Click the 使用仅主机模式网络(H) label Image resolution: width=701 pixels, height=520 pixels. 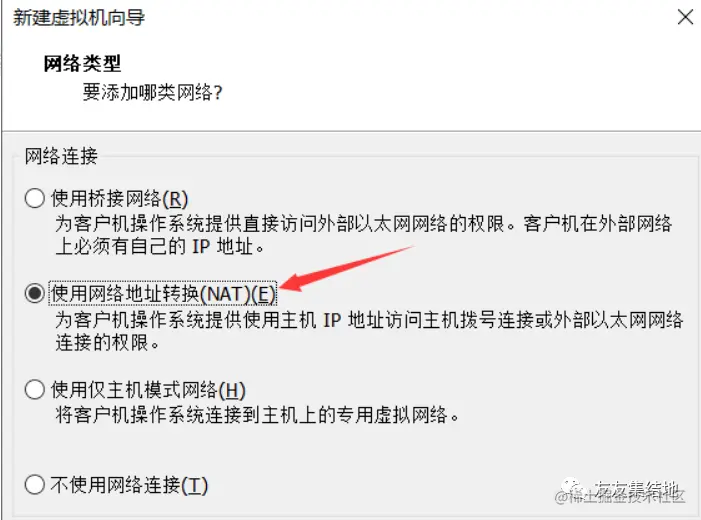(148, 390)
